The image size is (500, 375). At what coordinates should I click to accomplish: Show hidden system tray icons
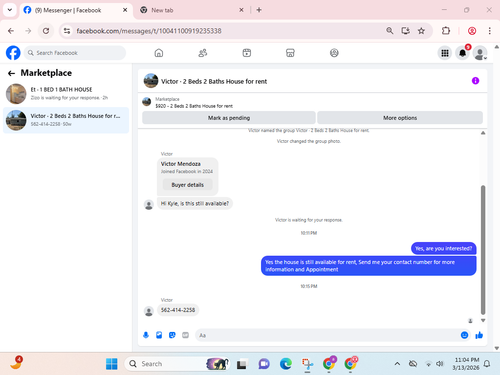click(397, 364)
